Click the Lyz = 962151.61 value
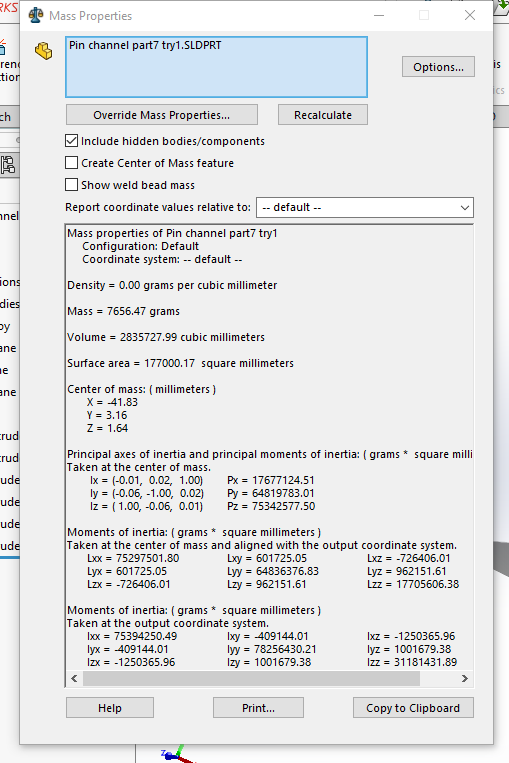 pos(407,571)
